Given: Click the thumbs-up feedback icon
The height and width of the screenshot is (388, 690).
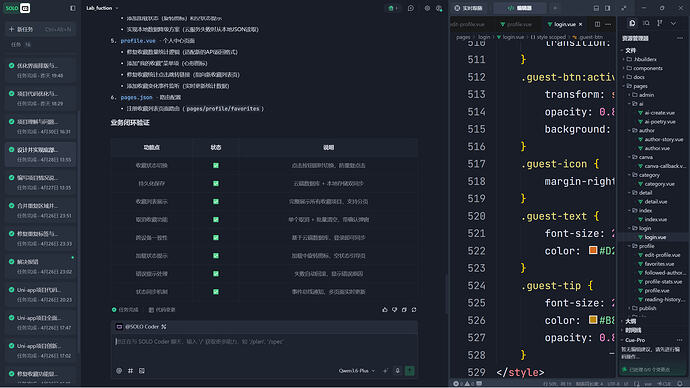Looking at the screenshot, I should click(385, 310).
